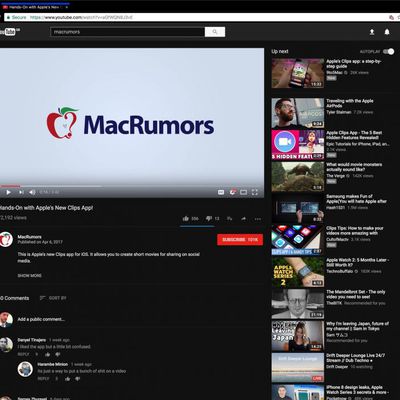Open the upload video icon
400x400 pixels.
(372, 32)
